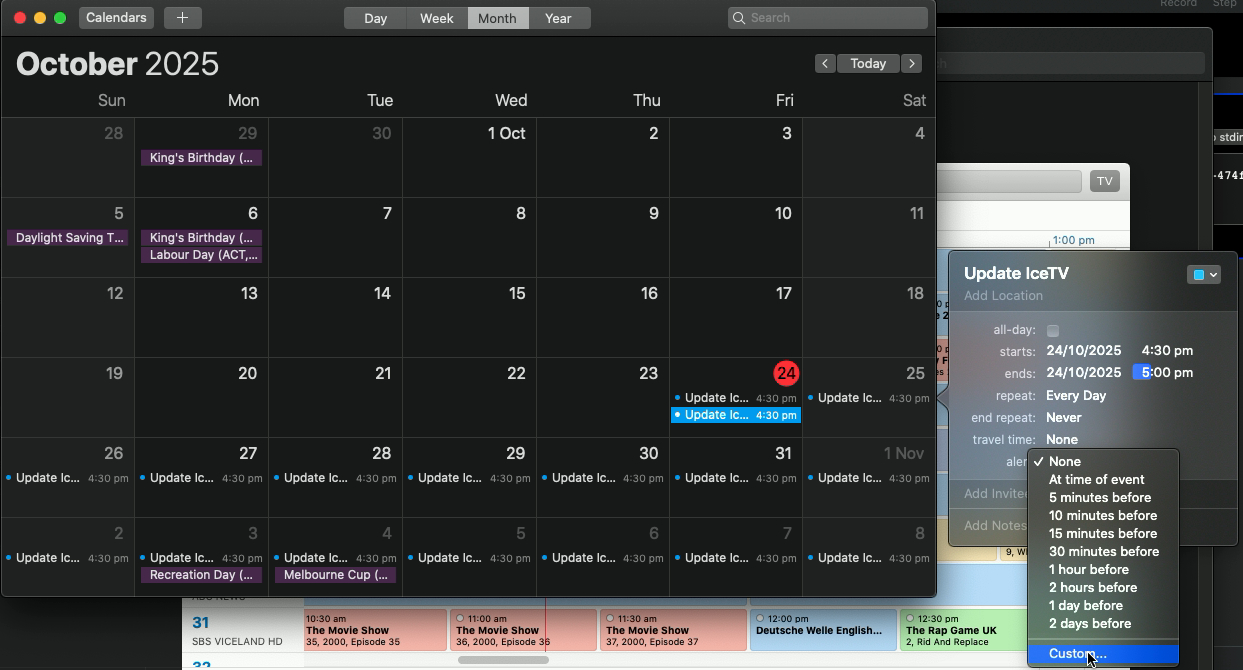The height and width of the screenshot is (670, 1243).
Task: Switch to Month view
Action: tap(498, 18)
